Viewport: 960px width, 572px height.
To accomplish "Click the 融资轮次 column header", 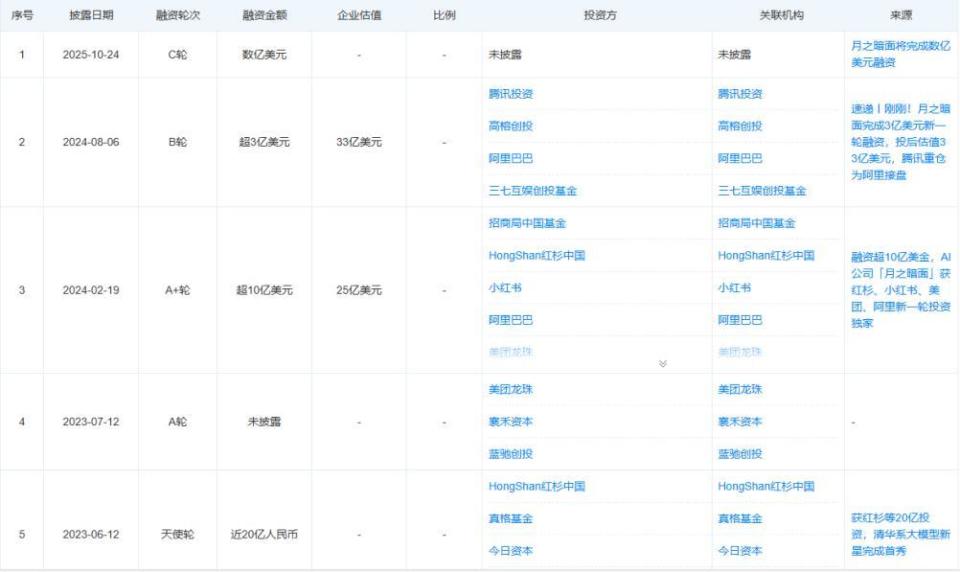I will (x=178, y=15).
